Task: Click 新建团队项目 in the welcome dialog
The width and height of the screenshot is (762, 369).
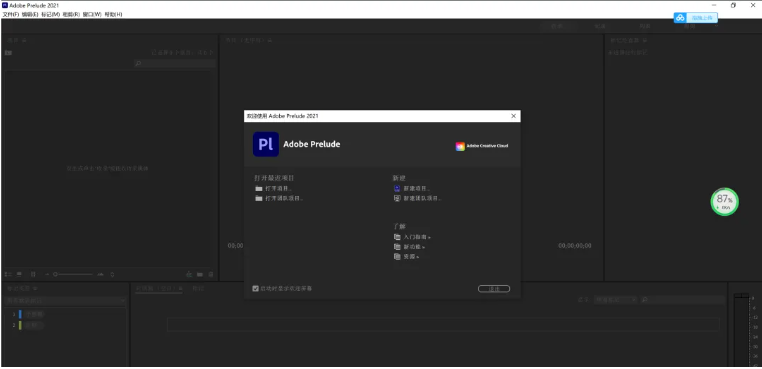Action: 417,198
